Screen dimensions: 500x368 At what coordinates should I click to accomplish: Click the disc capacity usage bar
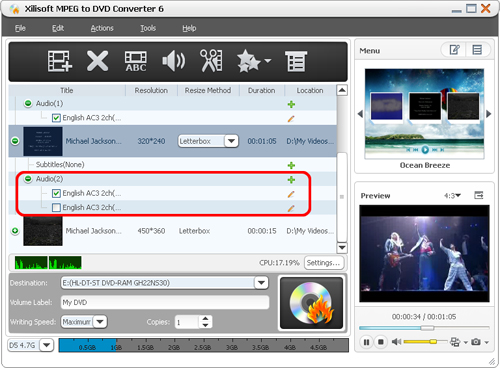pyautogui.click(x=204, y=345)
